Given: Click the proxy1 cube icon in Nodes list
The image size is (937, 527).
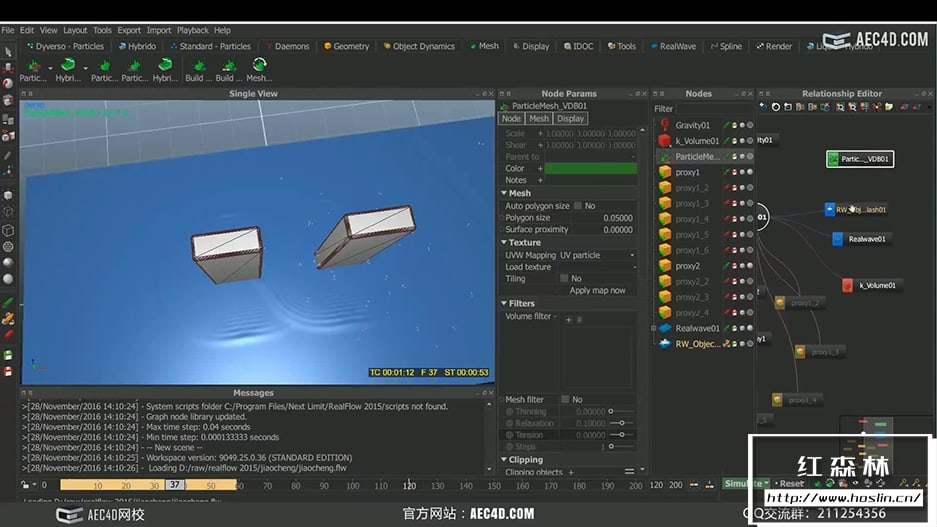Looking at the screenshot, I should (664, 172).
